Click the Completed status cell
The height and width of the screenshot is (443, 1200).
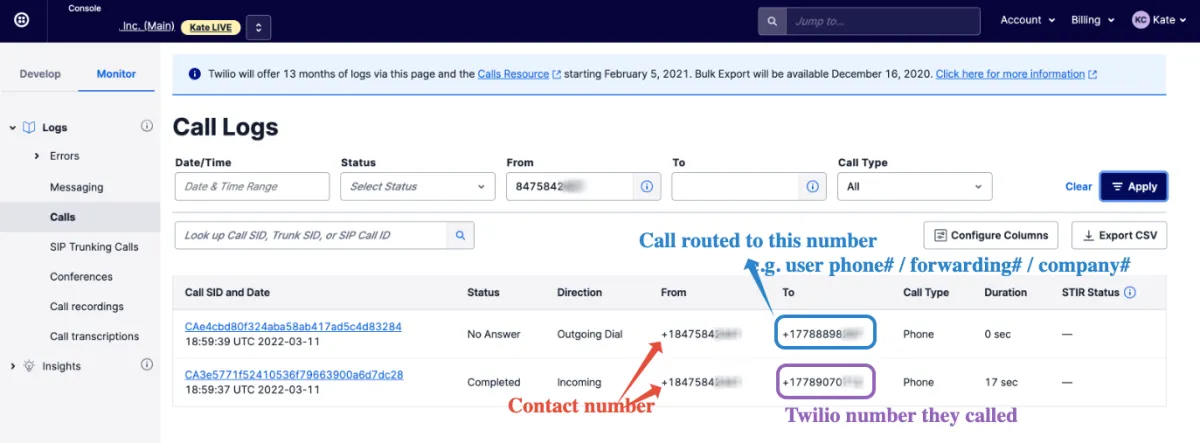[494, 382]
